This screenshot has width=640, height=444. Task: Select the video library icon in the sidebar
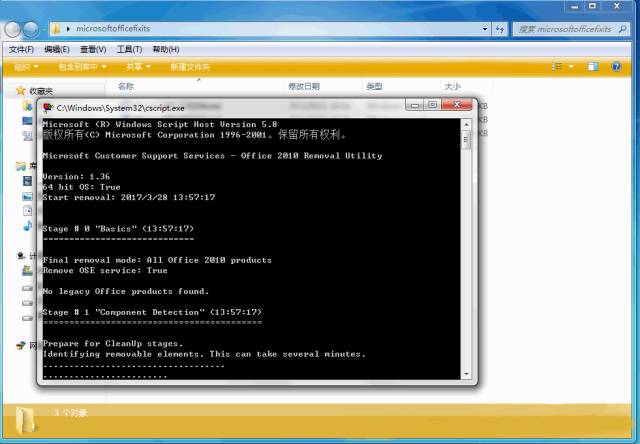pos(27,181)
